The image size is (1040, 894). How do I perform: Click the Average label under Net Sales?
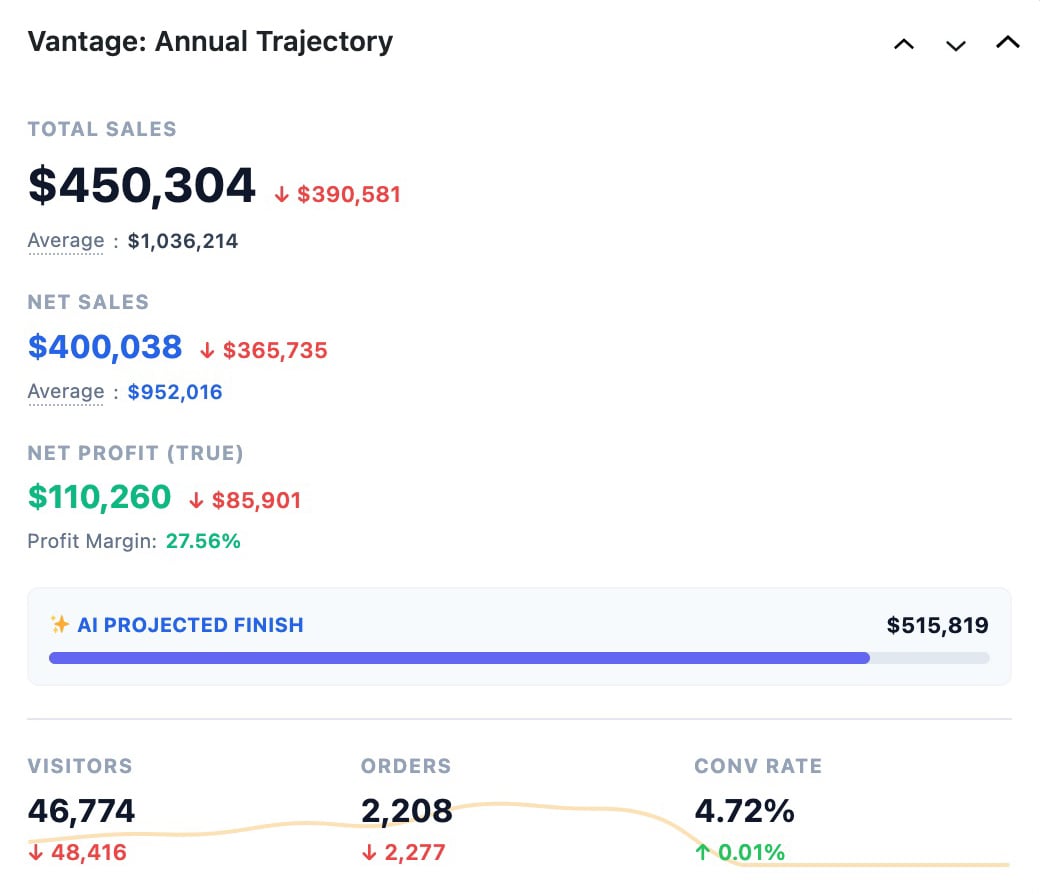(66, 392)
